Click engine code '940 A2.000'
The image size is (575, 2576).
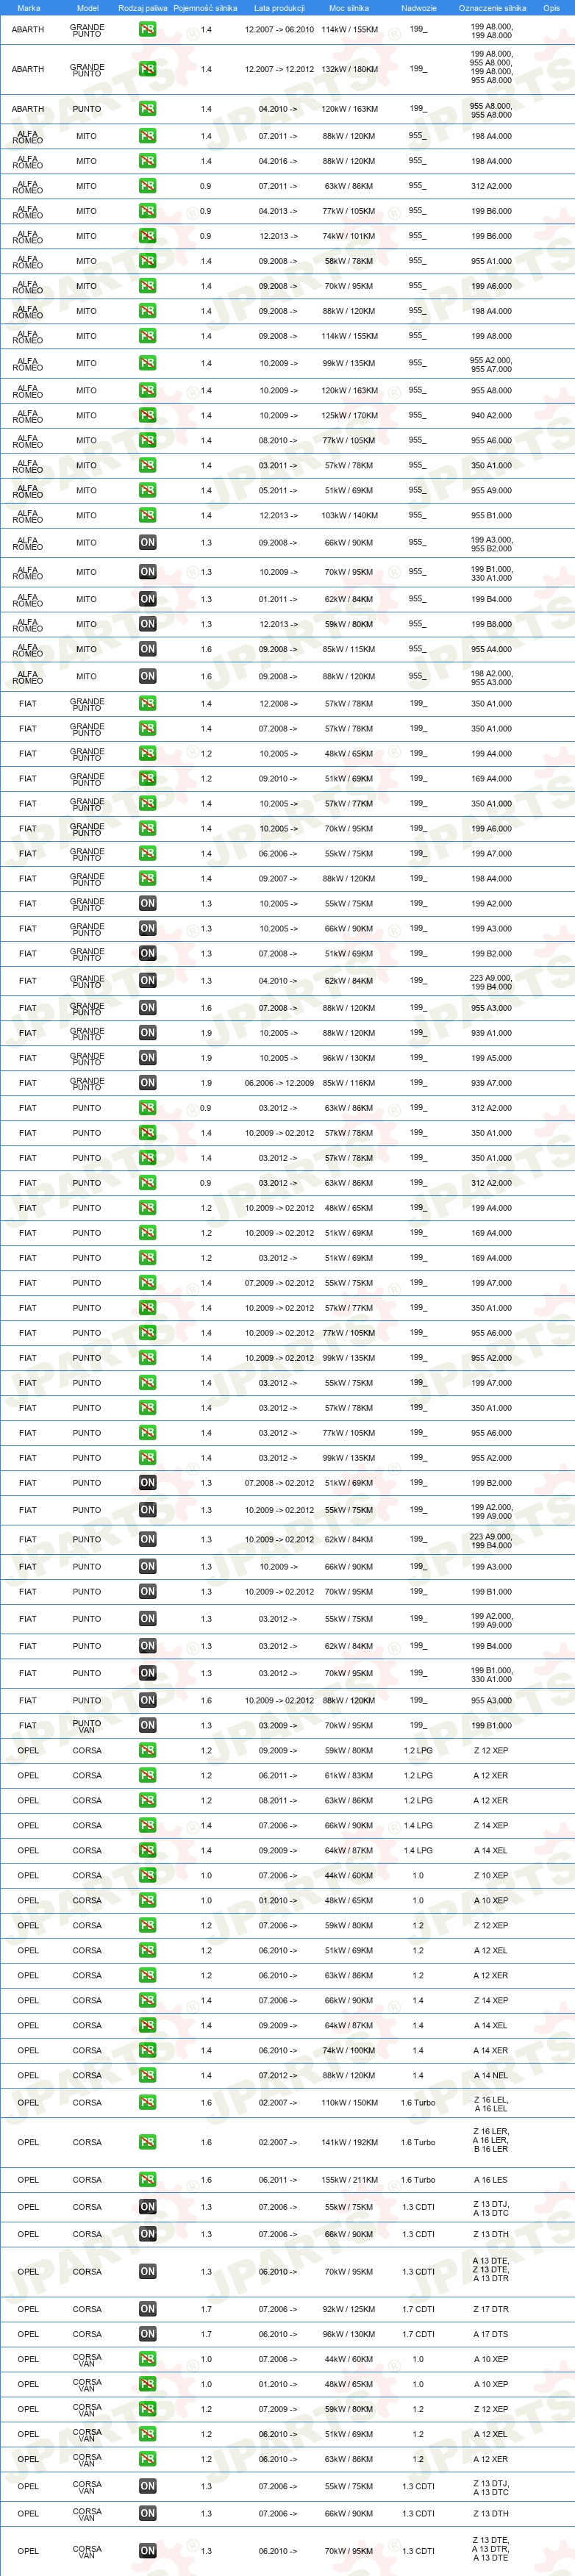491,415
